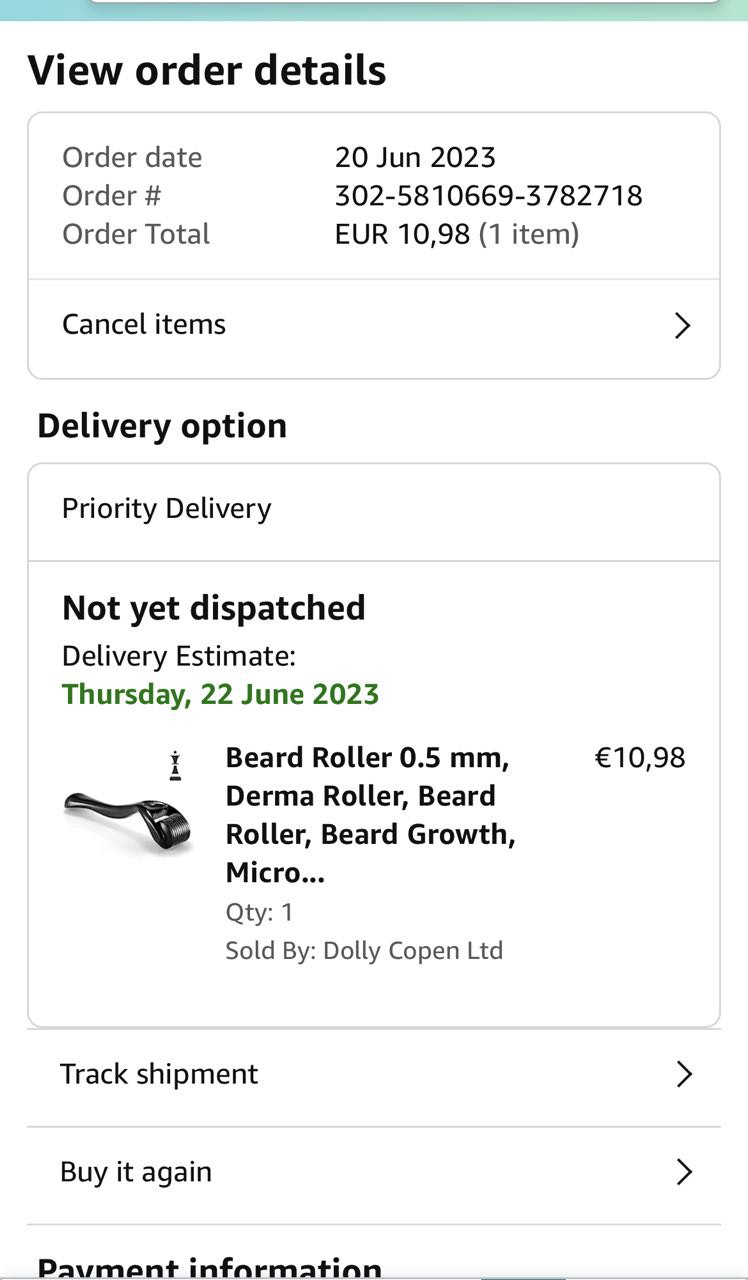Tap the EUR 10,98 order total
The width and height of the screenshot is (748, 1280).
(x=402, y=235)
